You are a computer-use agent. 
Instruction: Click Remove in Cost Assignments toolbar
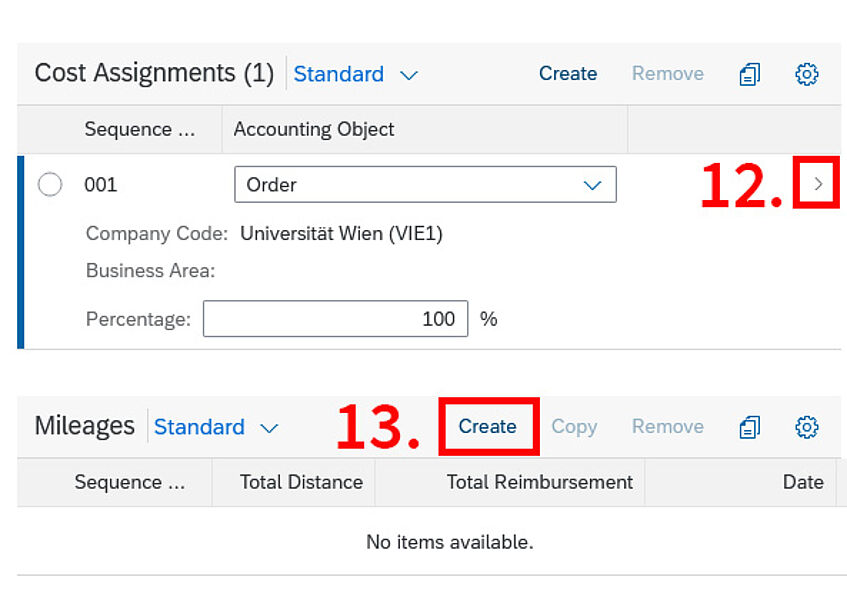coord(668,73)
